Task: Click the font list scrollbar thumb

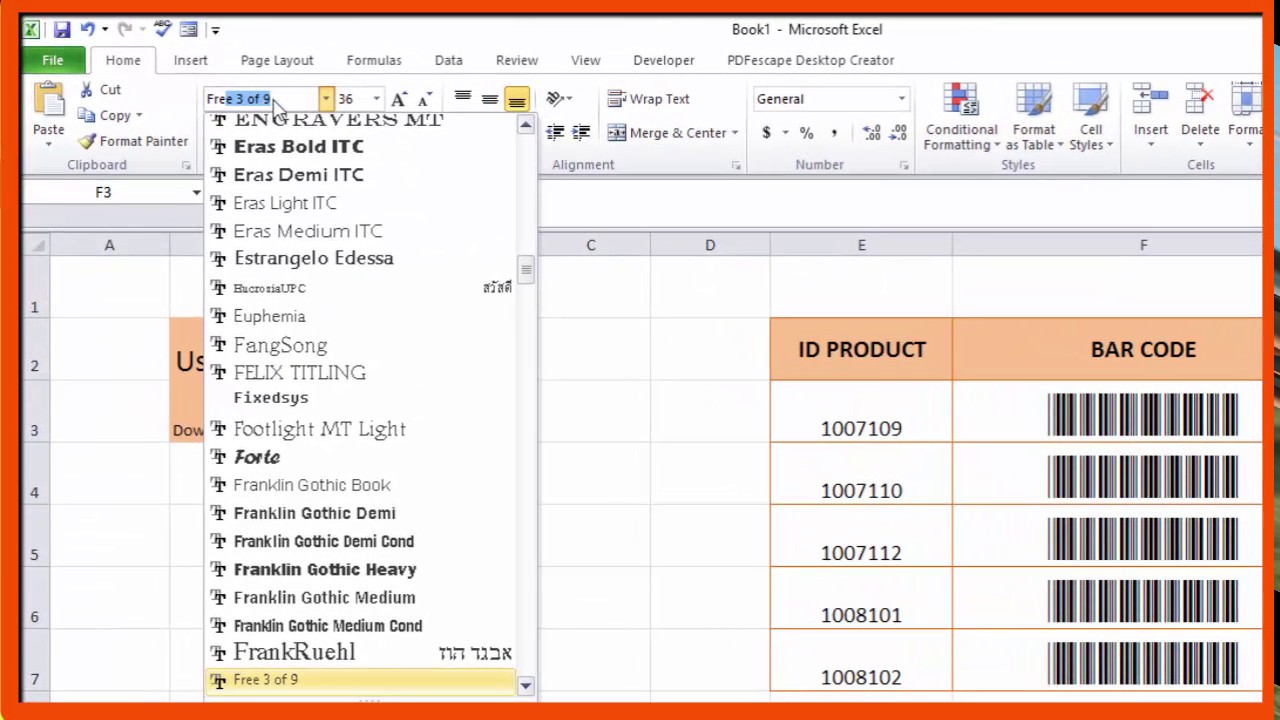Action: tap(526, 270)
